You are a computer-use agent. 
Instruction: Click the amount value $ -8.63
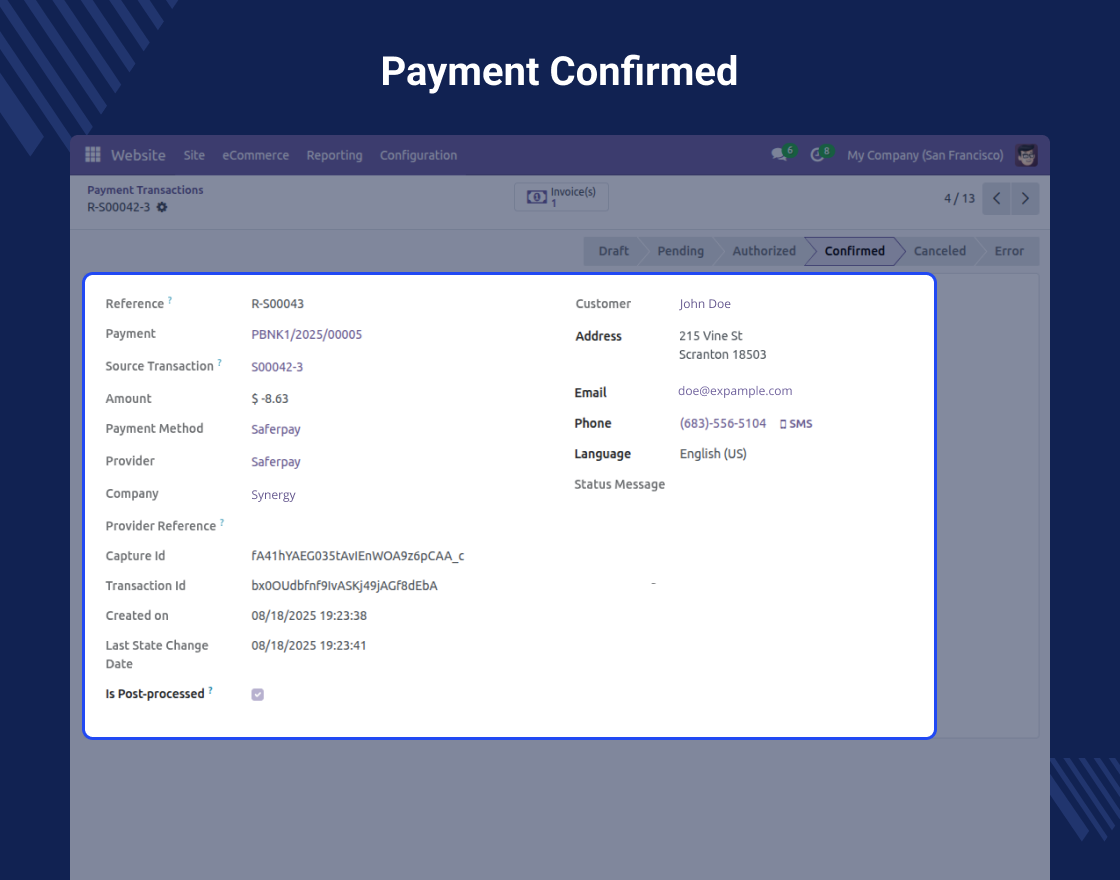pyautogui.click(x=270, y=399)
